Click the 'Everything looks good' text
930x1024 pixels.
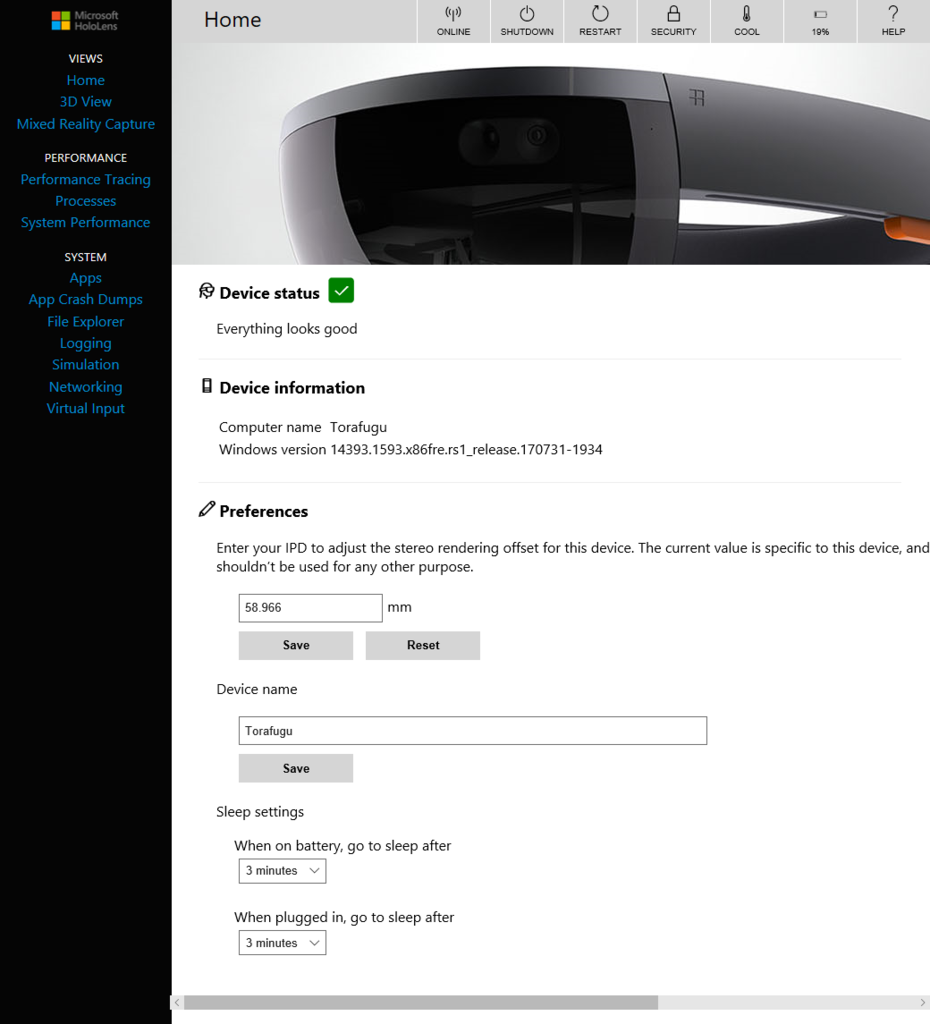(287, 329)
